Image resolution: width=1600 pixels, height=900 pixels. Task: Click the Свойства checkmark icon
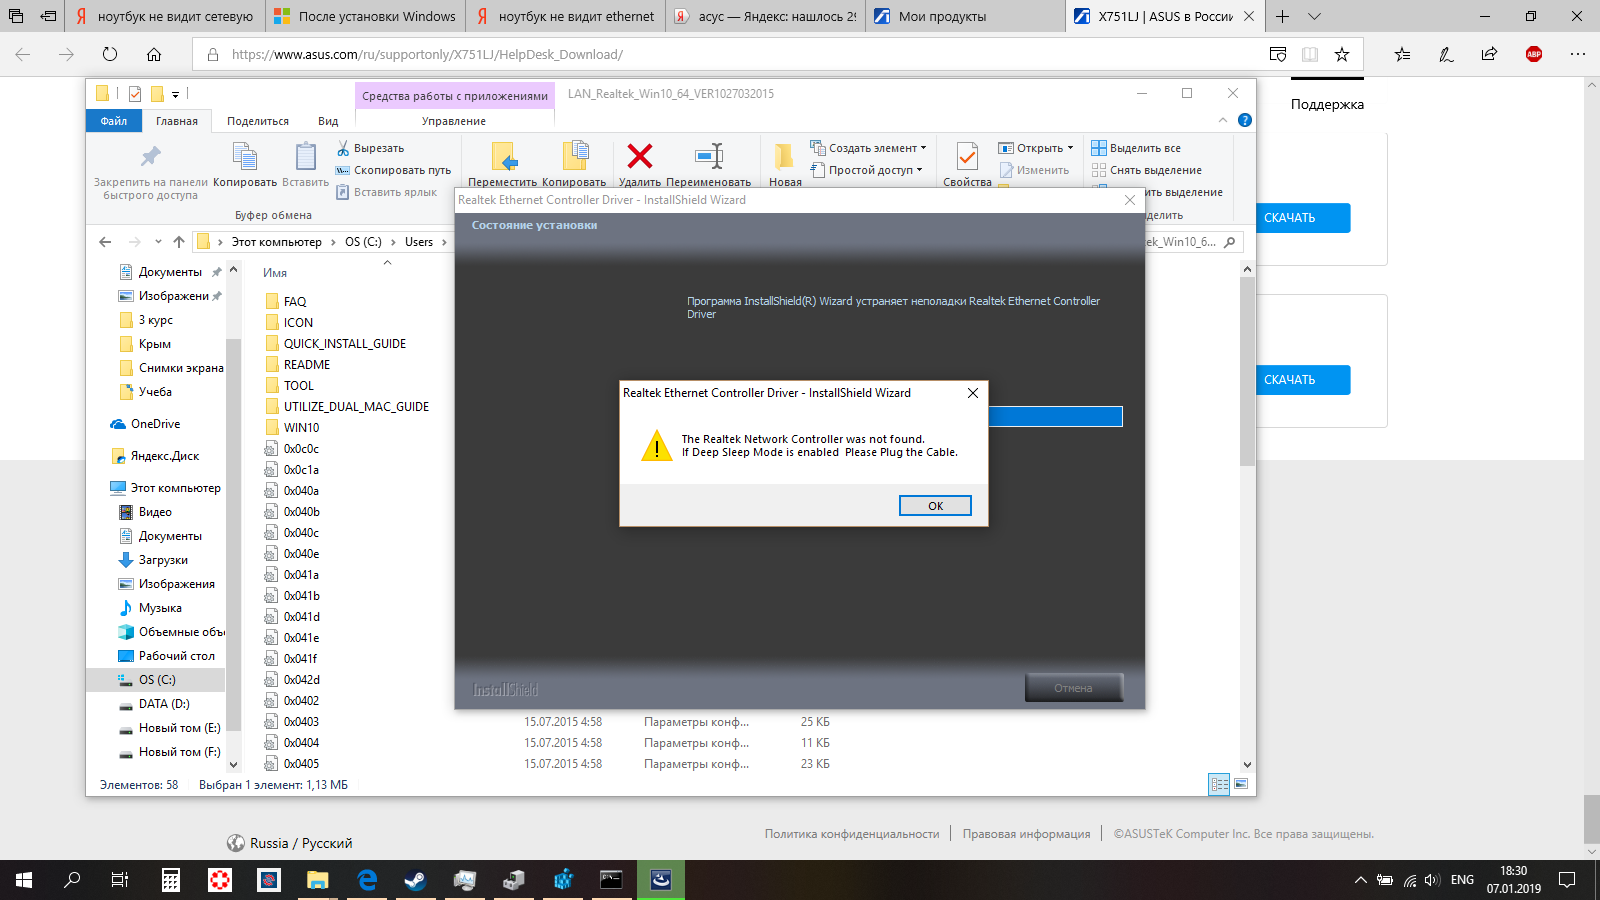tap(967, 157)
